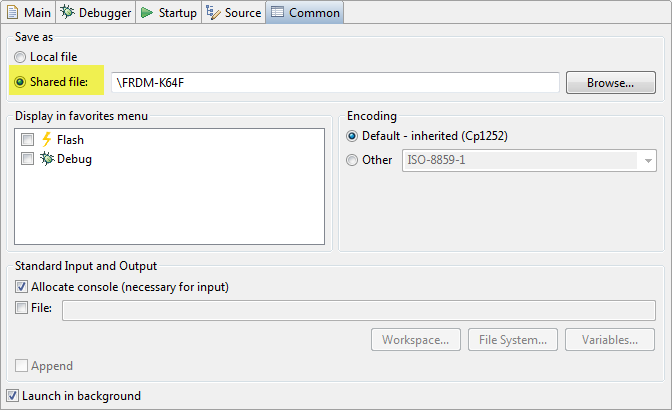Open the ISO-8859-1 encoding dropdown

pyautogui.click(x=649, y=160)
